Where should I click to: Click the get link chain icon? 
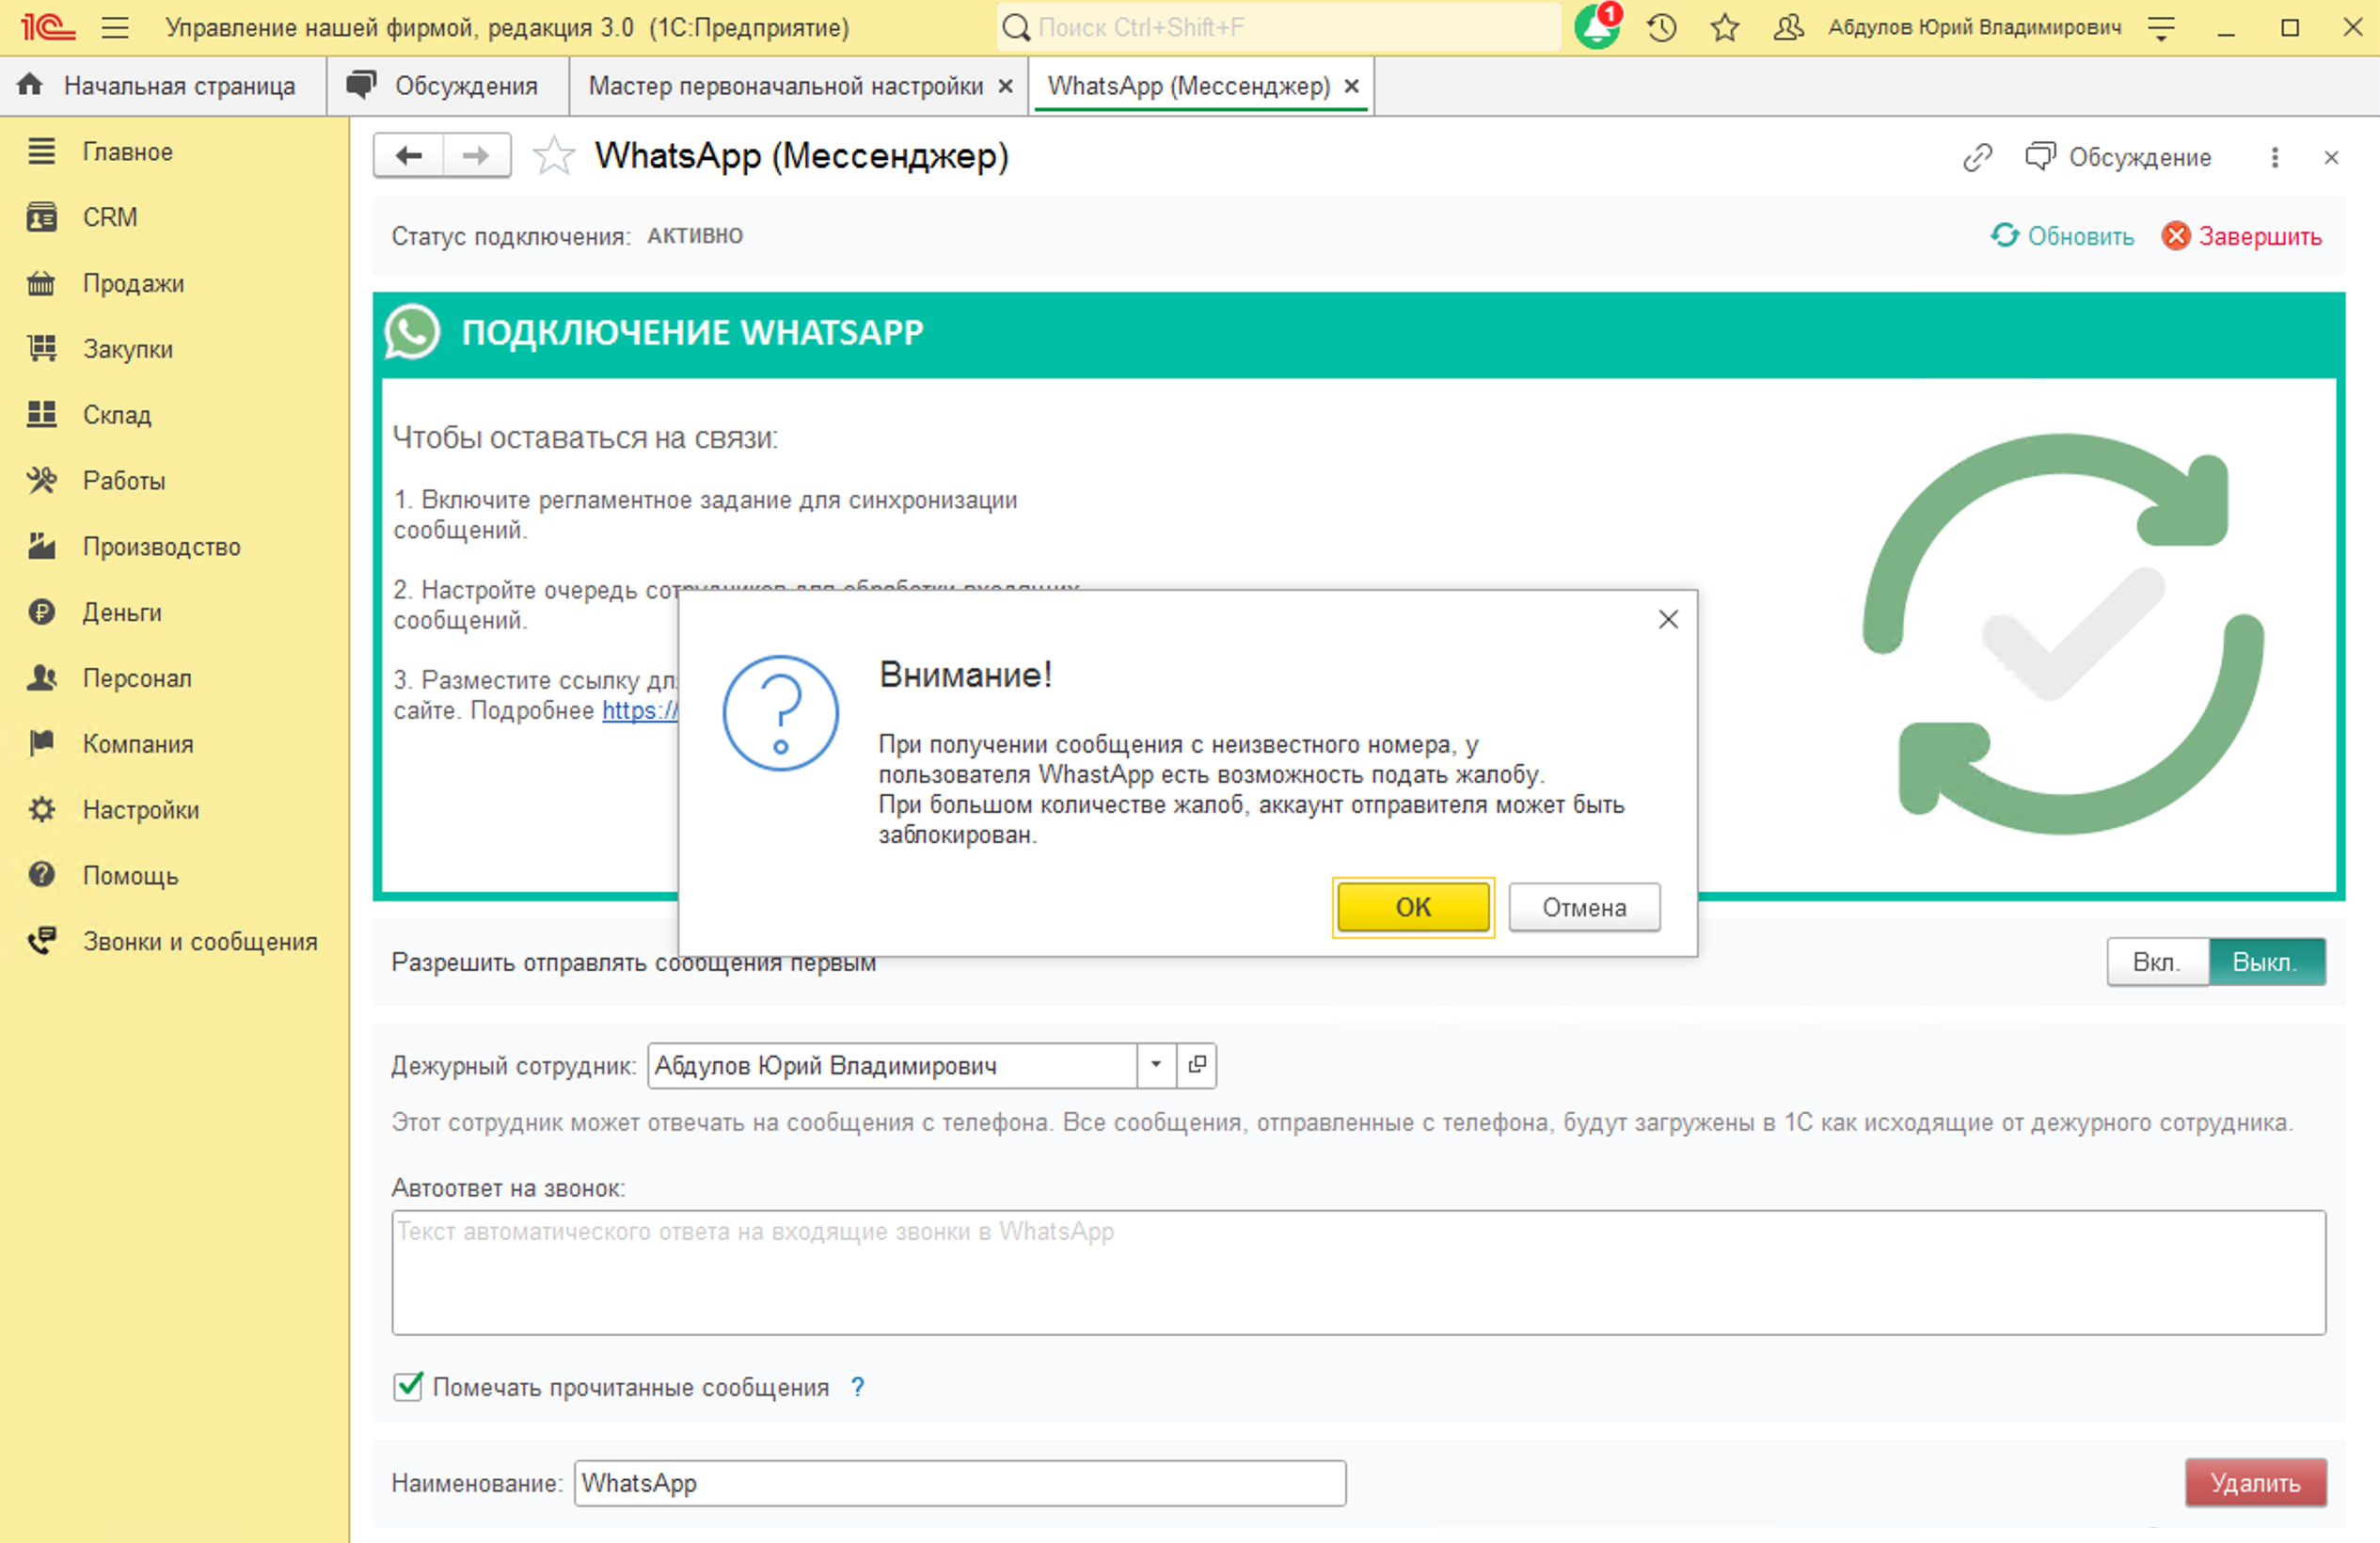point(1977,157)
